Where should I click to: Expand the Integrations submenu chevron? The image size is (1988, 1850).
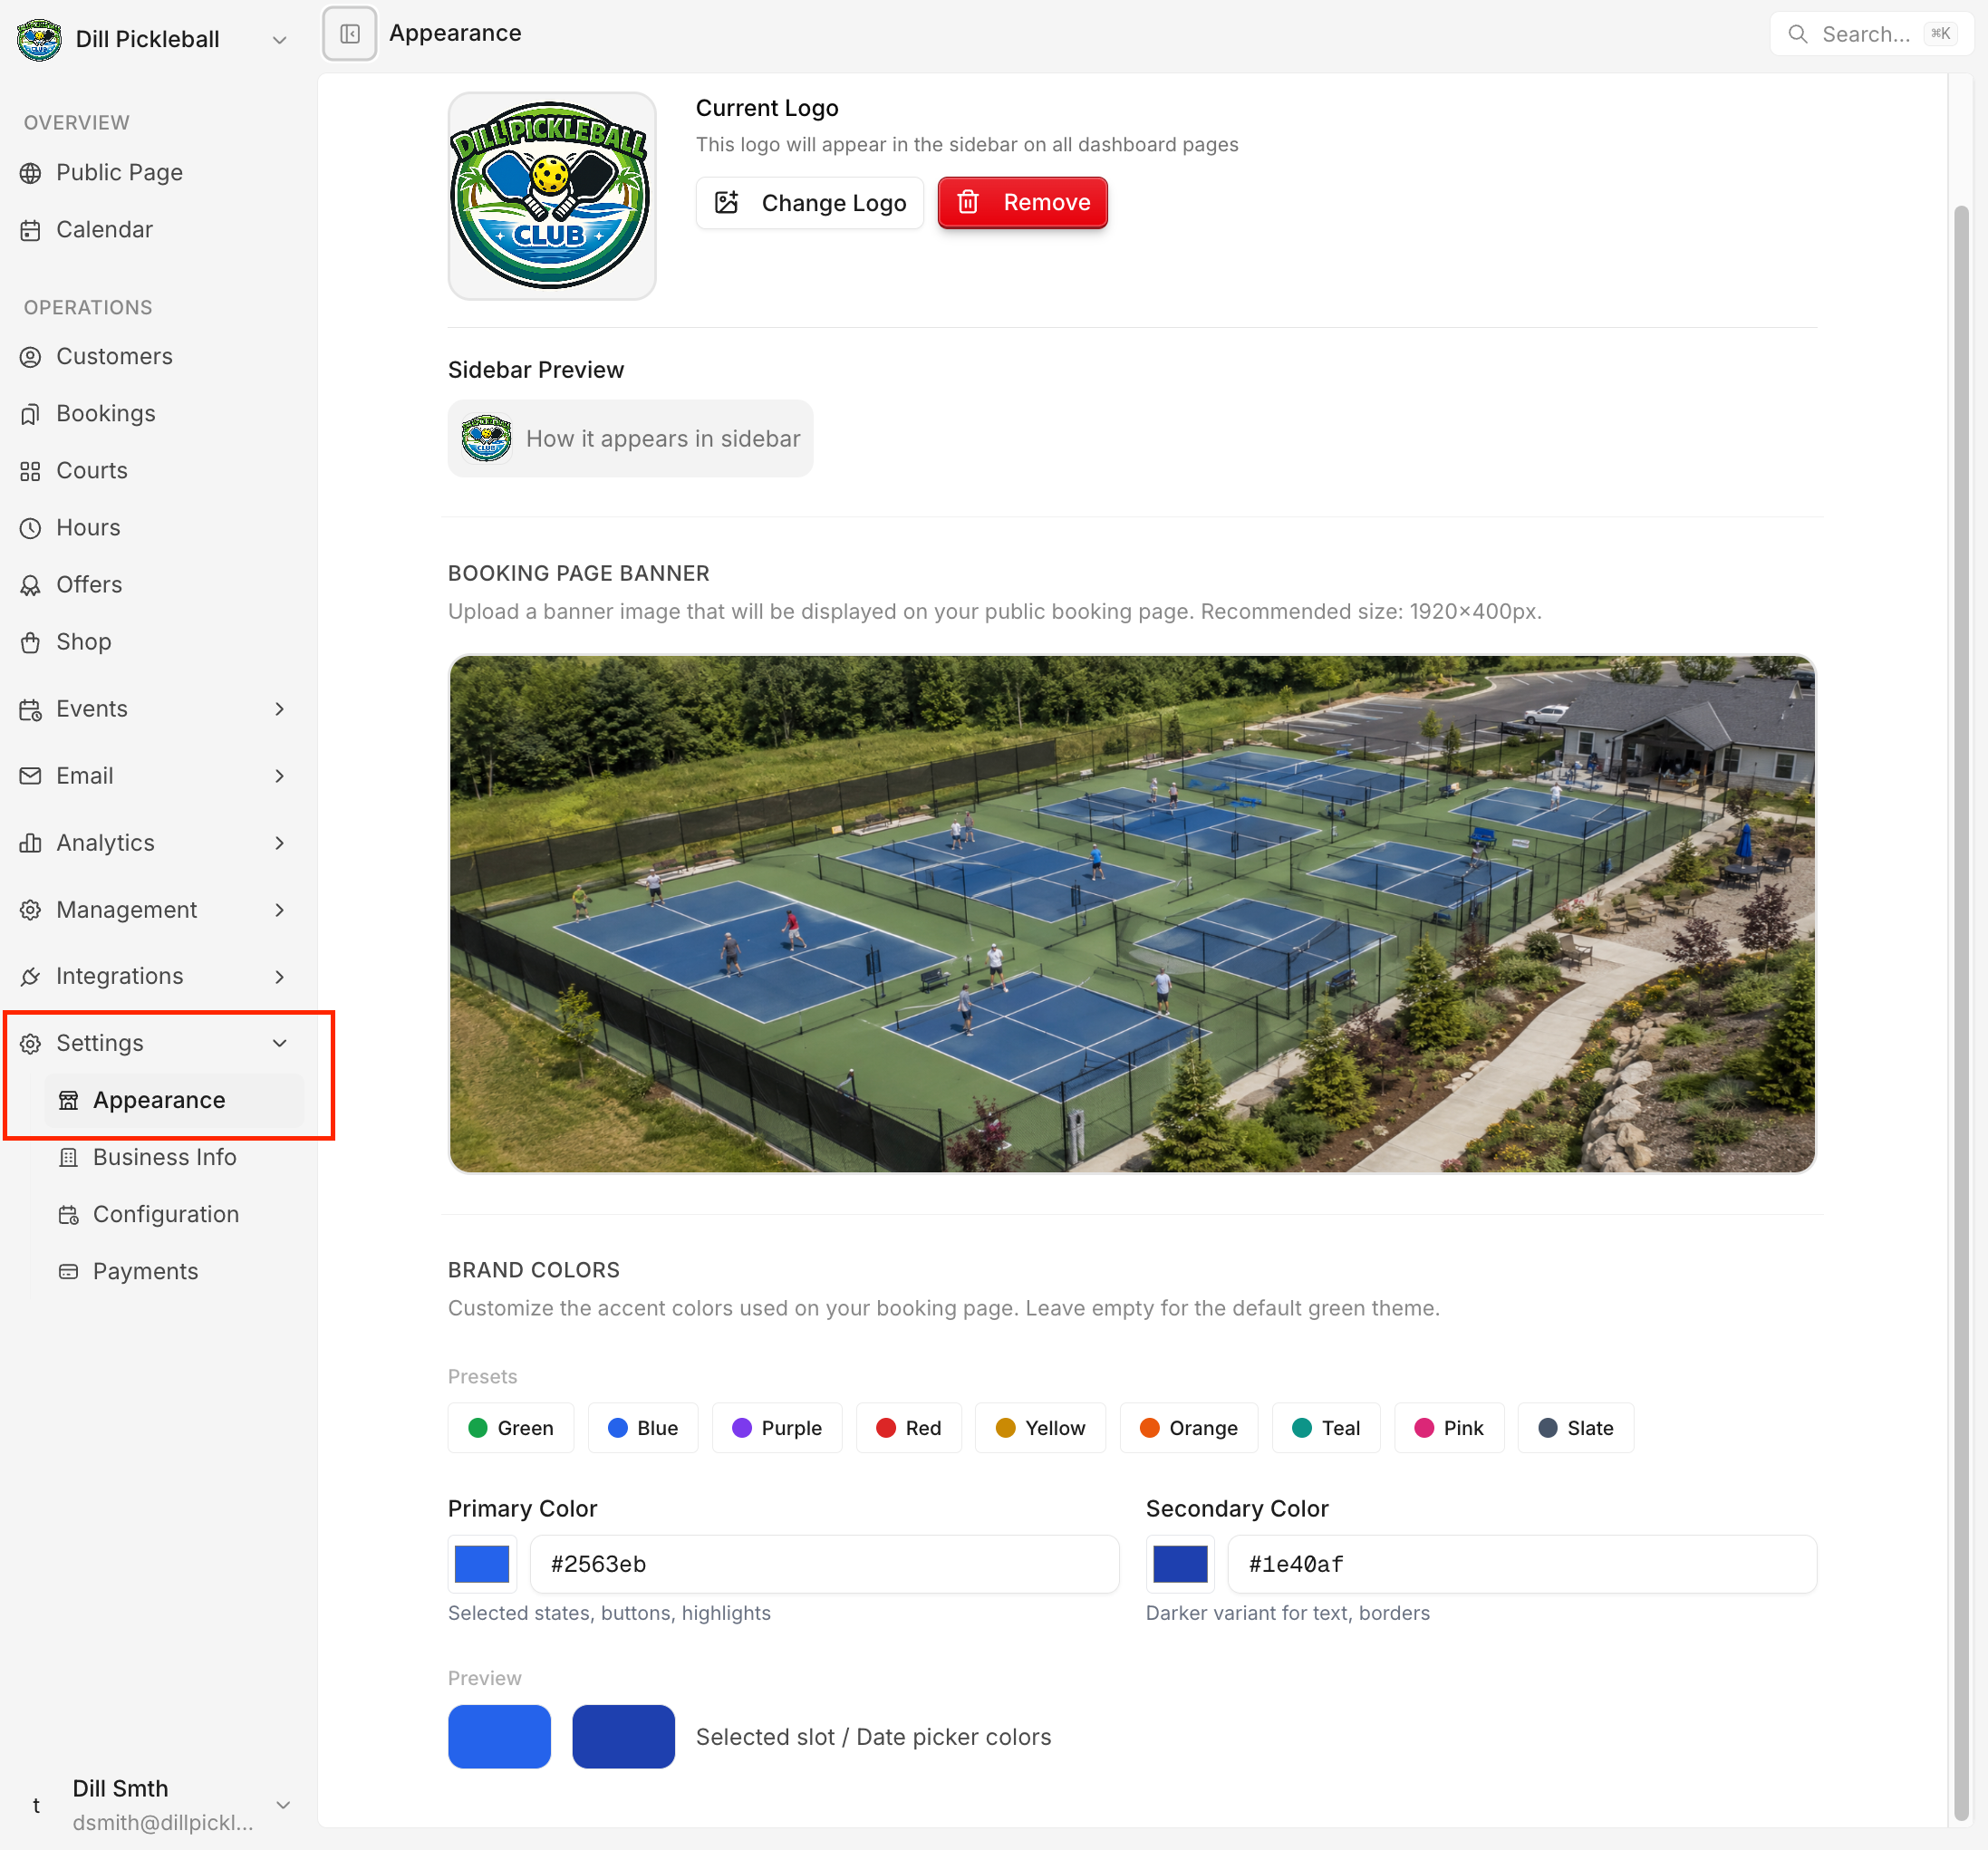[280, 977]
